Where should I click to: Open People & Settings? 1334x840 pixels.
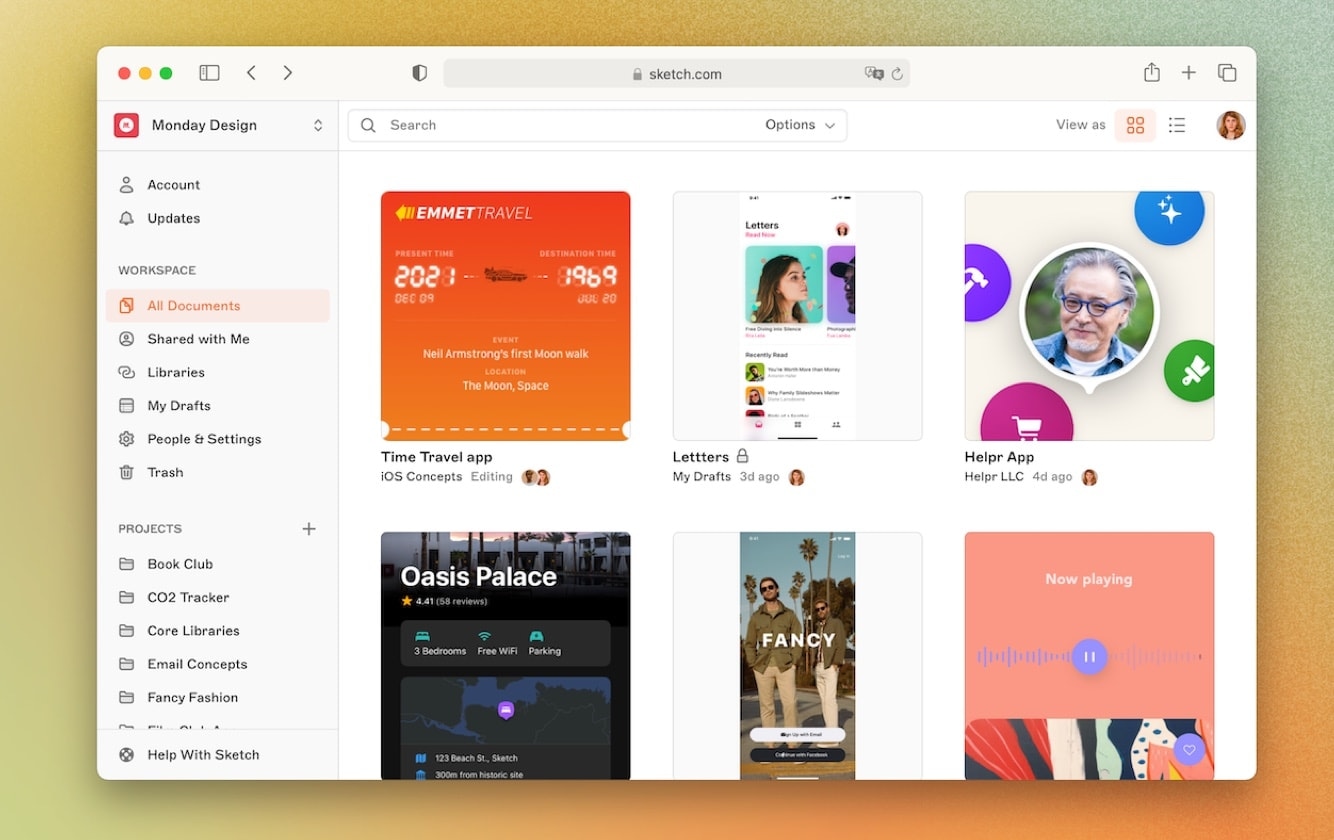[x=217, y=439]
